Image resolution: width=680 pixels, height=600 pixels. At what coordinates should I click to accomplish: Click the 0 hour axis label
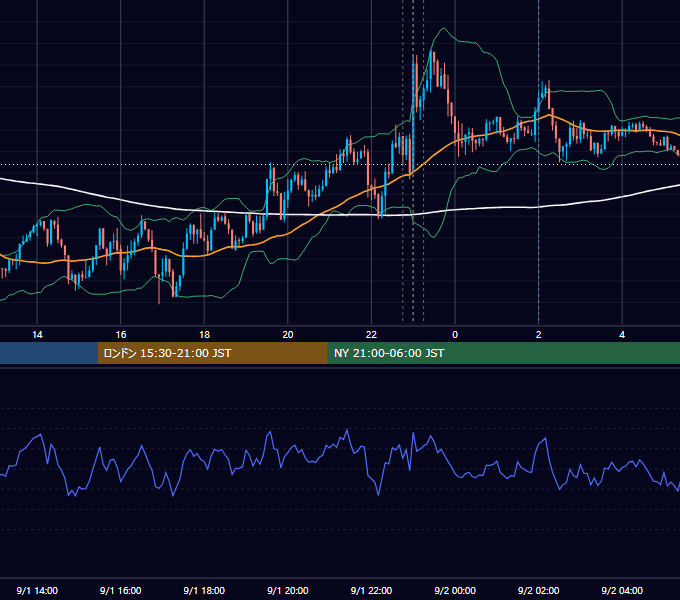point(455,335)
